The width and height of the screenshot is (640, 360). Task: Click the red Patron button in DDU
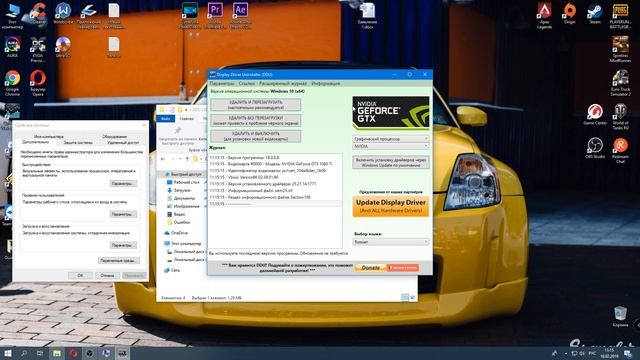[402, 268]
